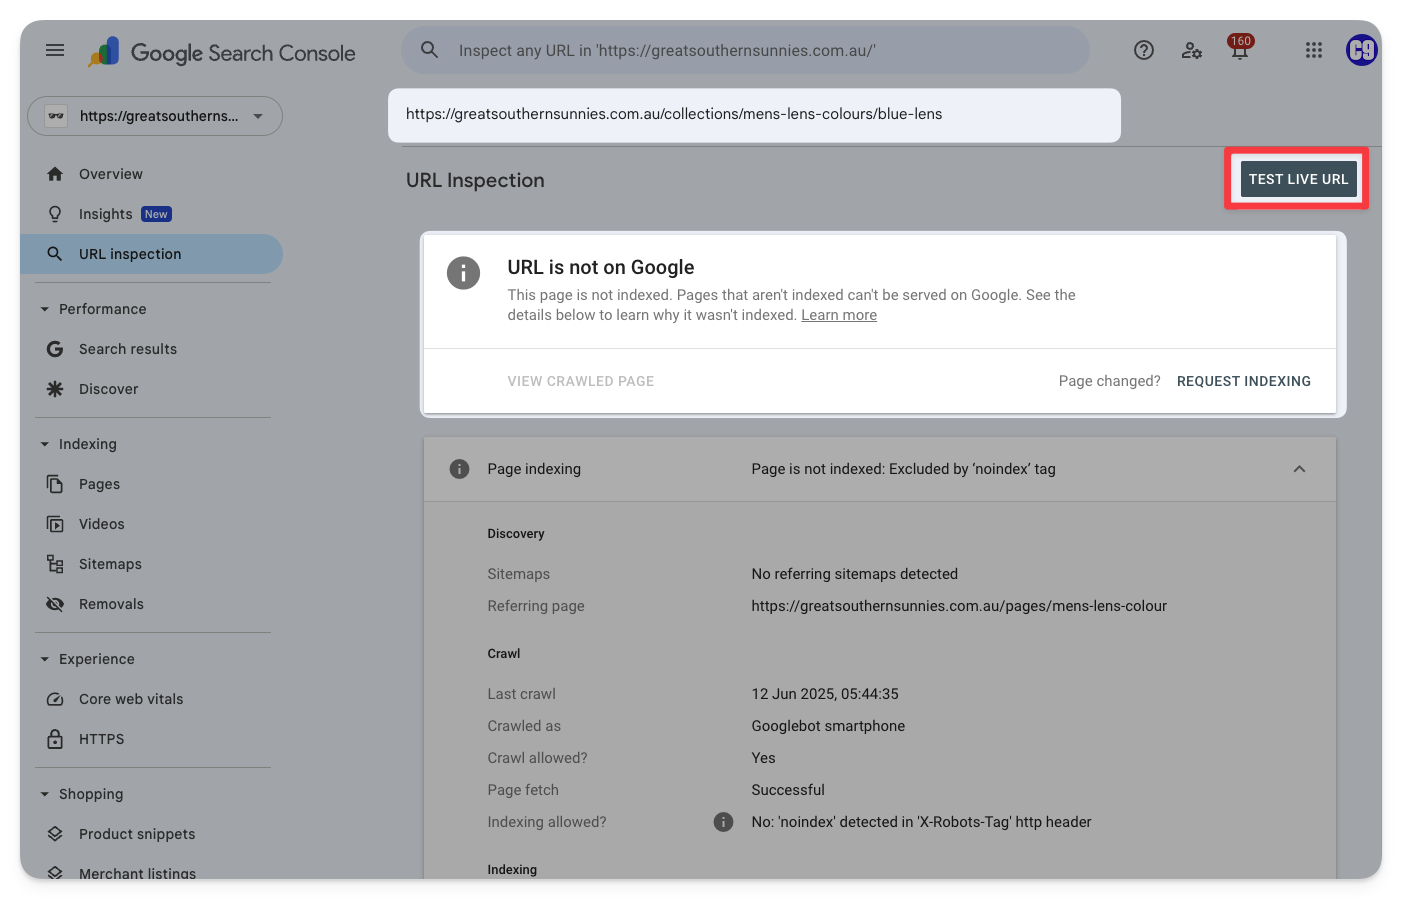Select Core web vitals report
This screenshot has width=1402, height=899.
131,699
